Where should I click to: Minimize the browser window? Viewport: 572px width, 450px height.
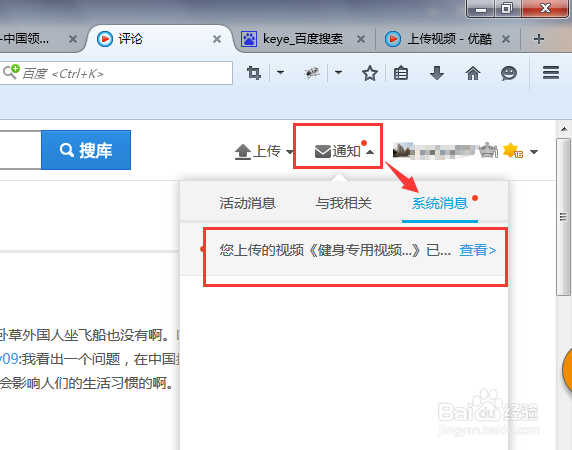(481, 9)
